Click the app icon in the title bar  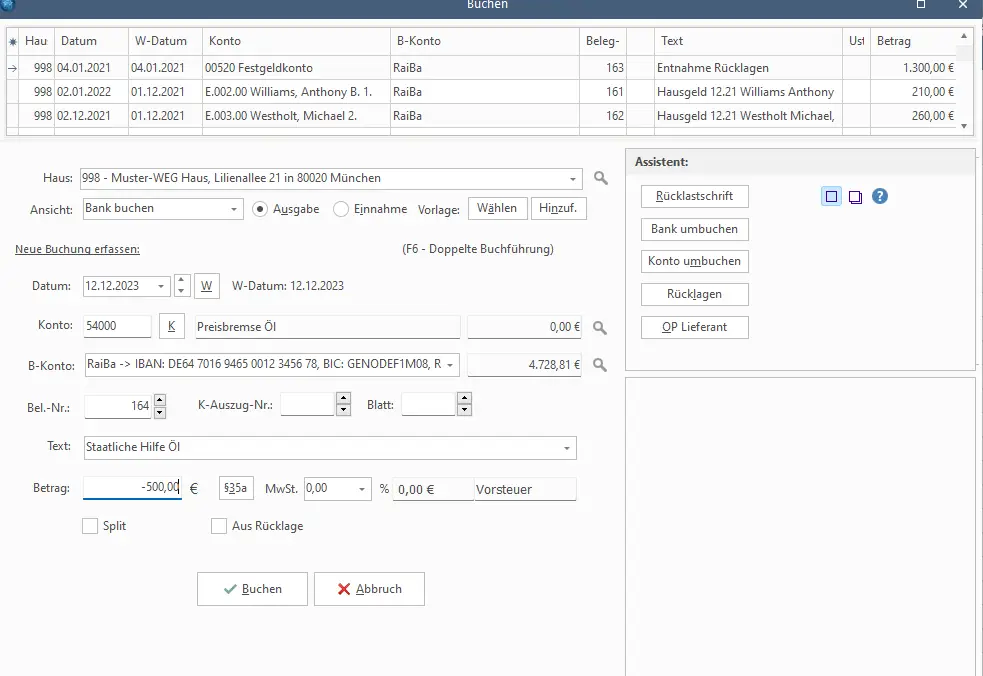tap(7, 4)
